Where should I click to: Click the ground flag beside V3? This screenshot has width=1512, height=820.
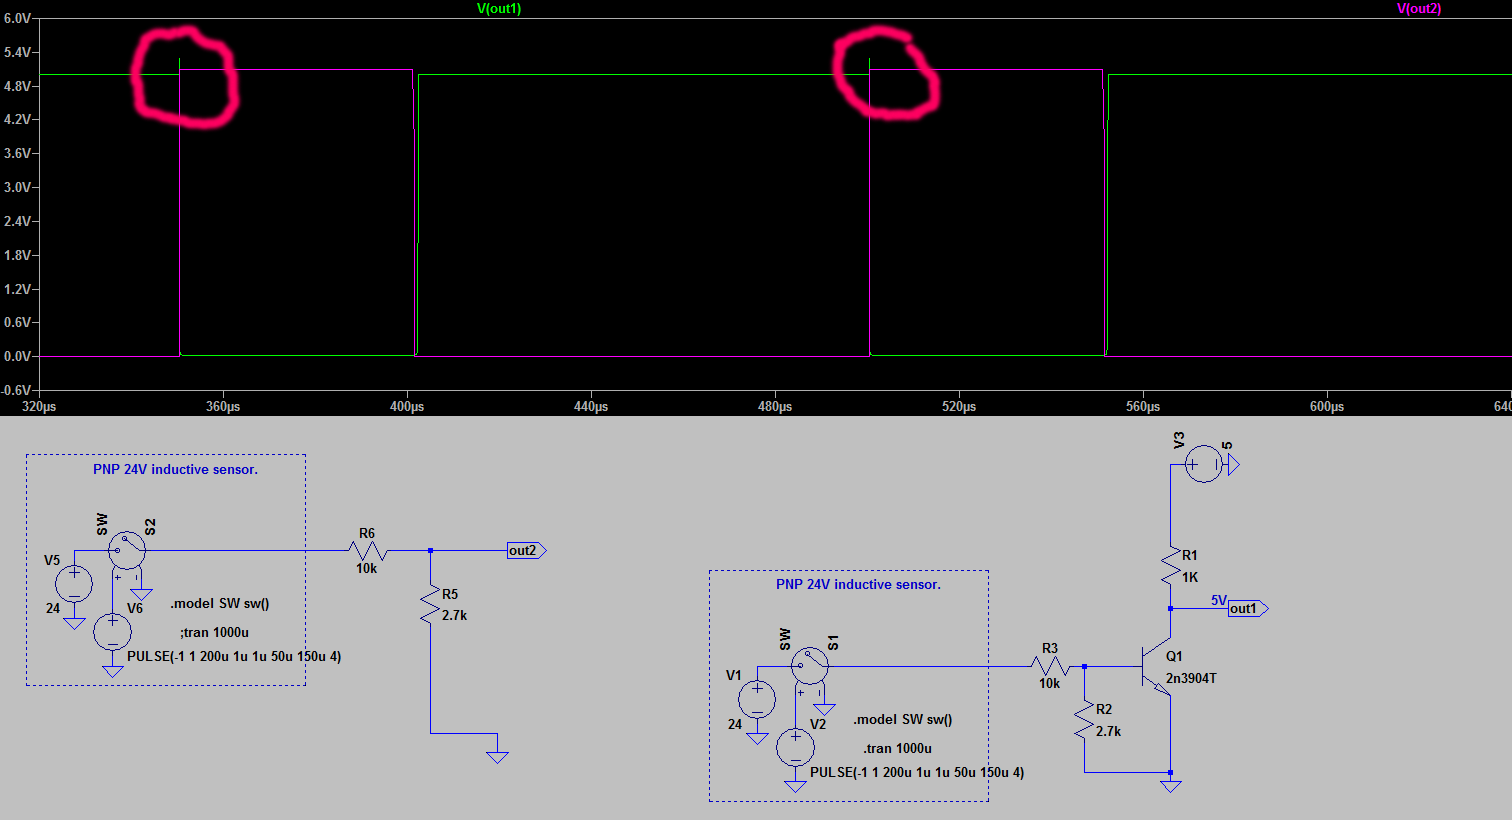point(1233,464)
